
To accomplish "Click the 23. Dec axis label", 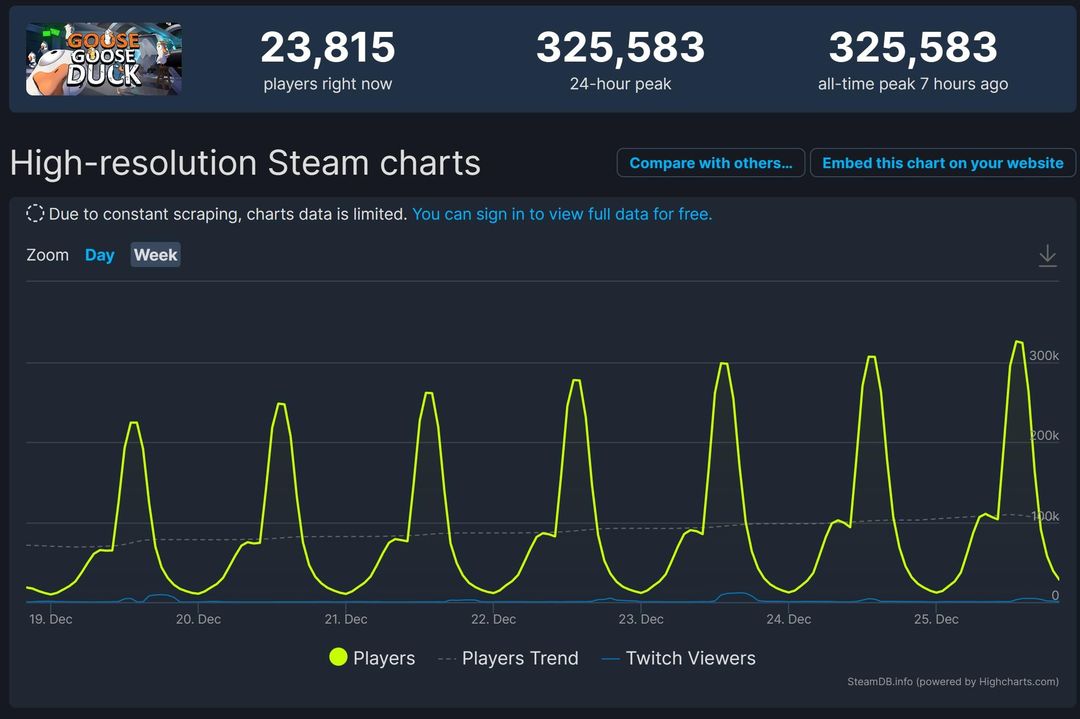I will point(641,619).
